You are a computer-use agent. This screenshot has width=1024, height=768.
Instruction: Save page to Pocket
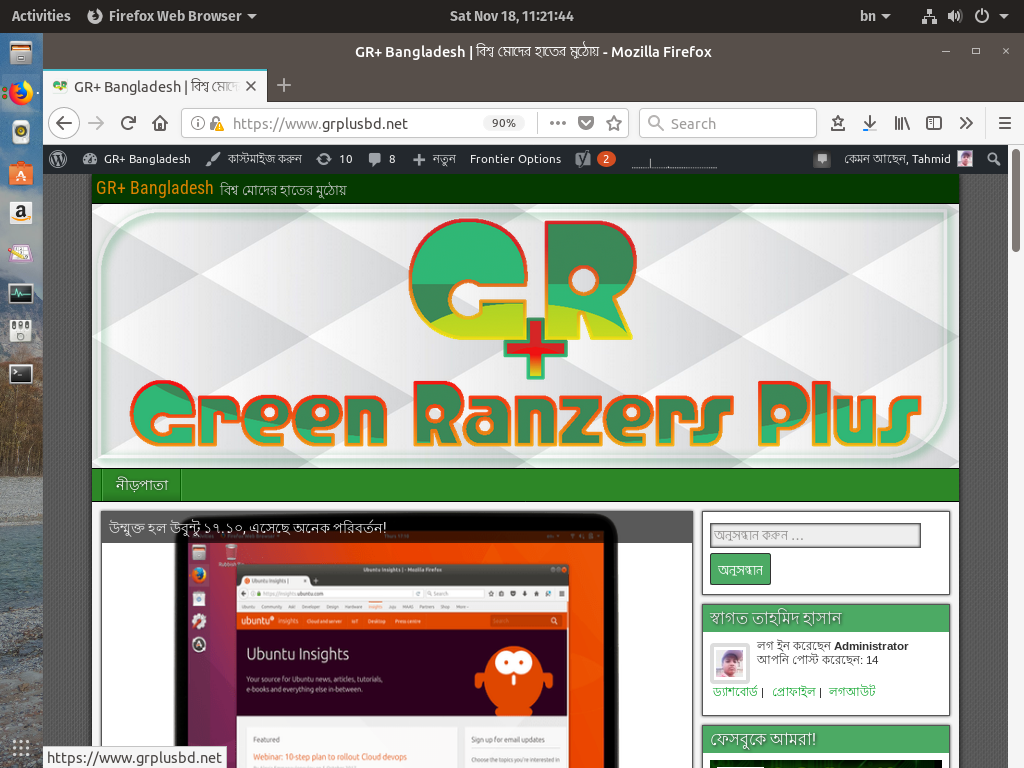[586, 123]
